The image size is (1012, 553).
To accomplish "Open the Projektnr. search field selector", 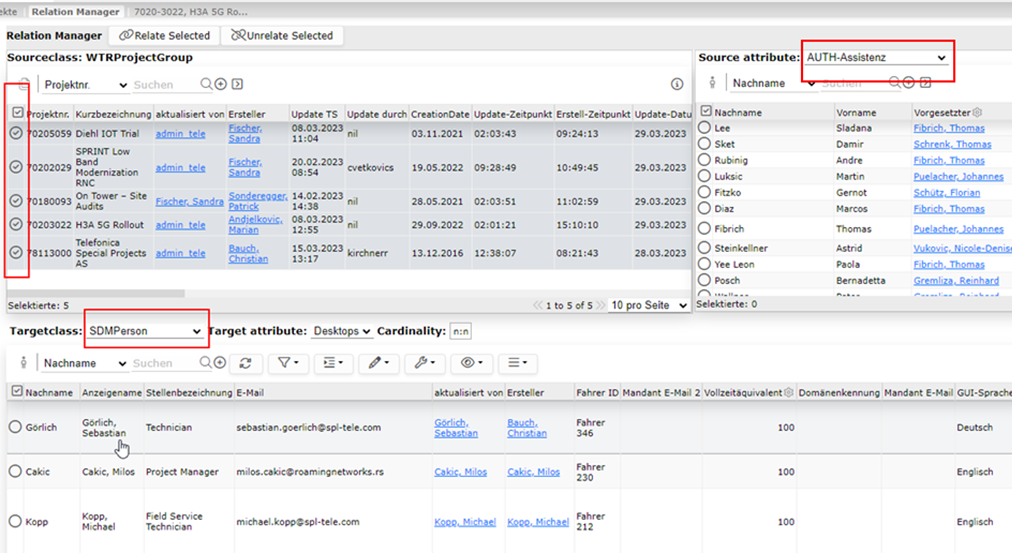I will coord(85,85).
